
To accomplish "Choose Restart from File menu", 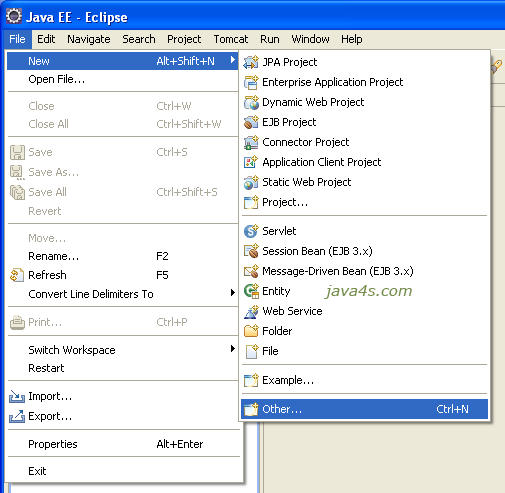I will (x=46, y=368).
